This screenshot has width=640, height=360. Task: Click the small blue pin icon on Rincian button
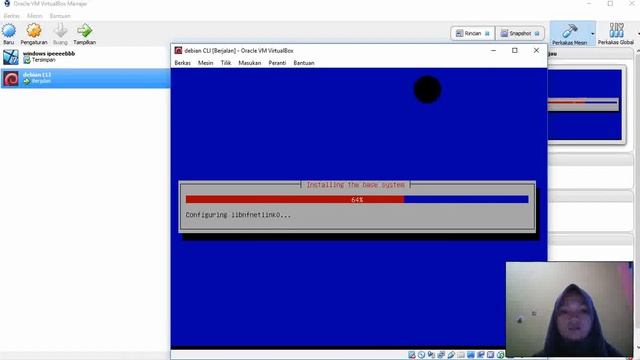[x=487, y=33]
